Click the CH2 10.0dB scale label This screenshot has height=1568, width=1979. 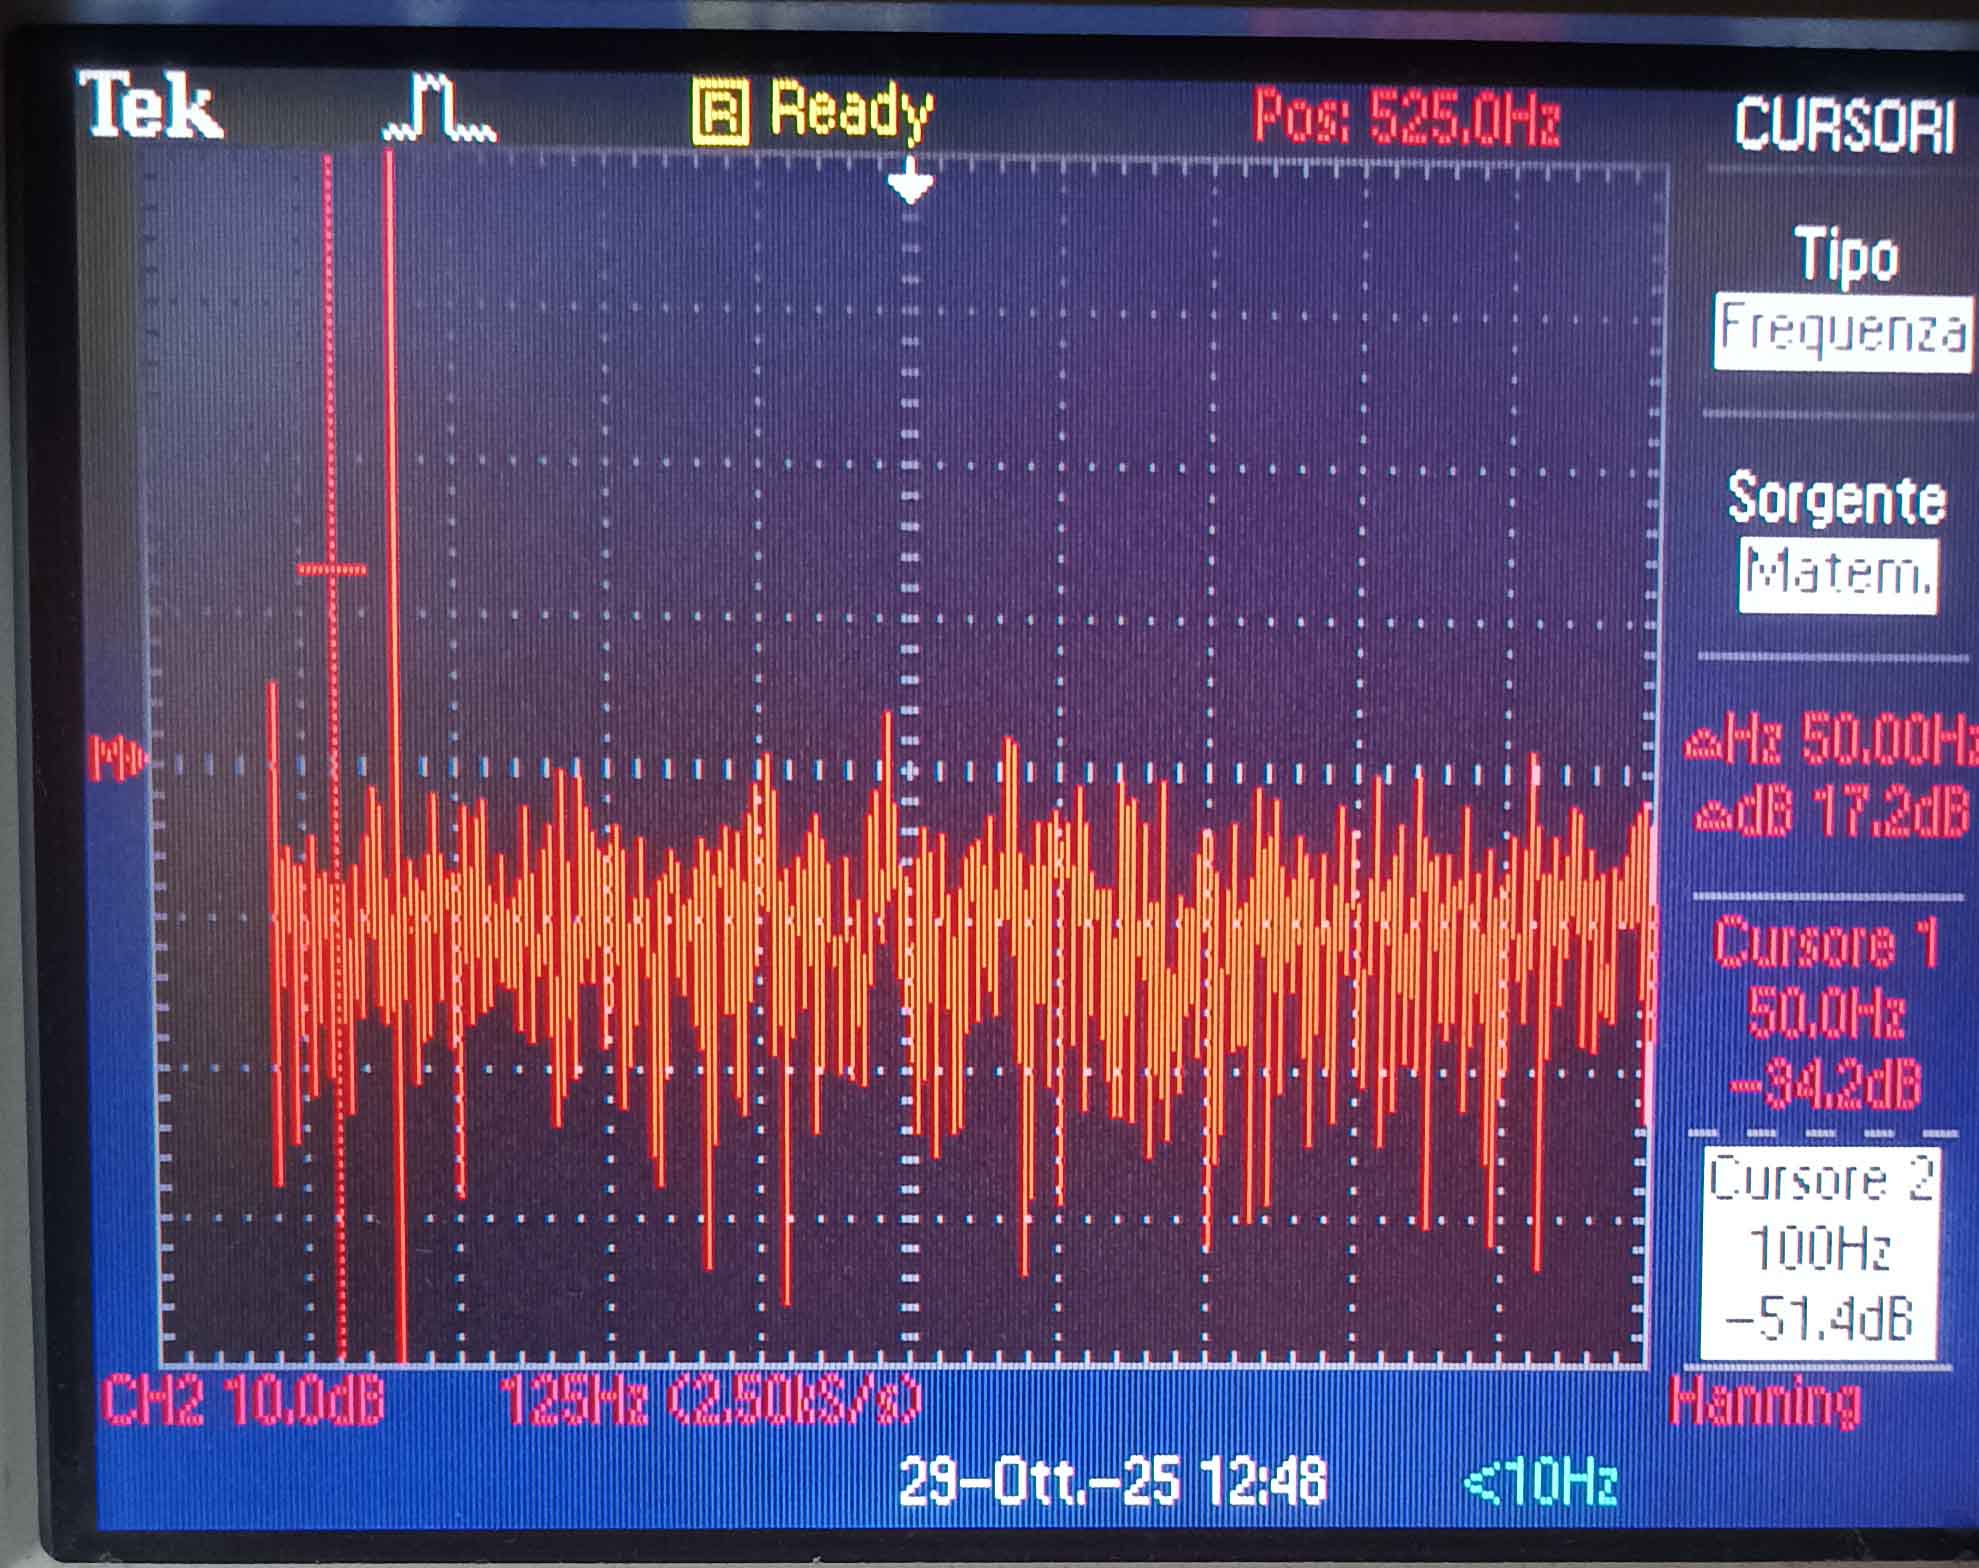coord(243,1400)
